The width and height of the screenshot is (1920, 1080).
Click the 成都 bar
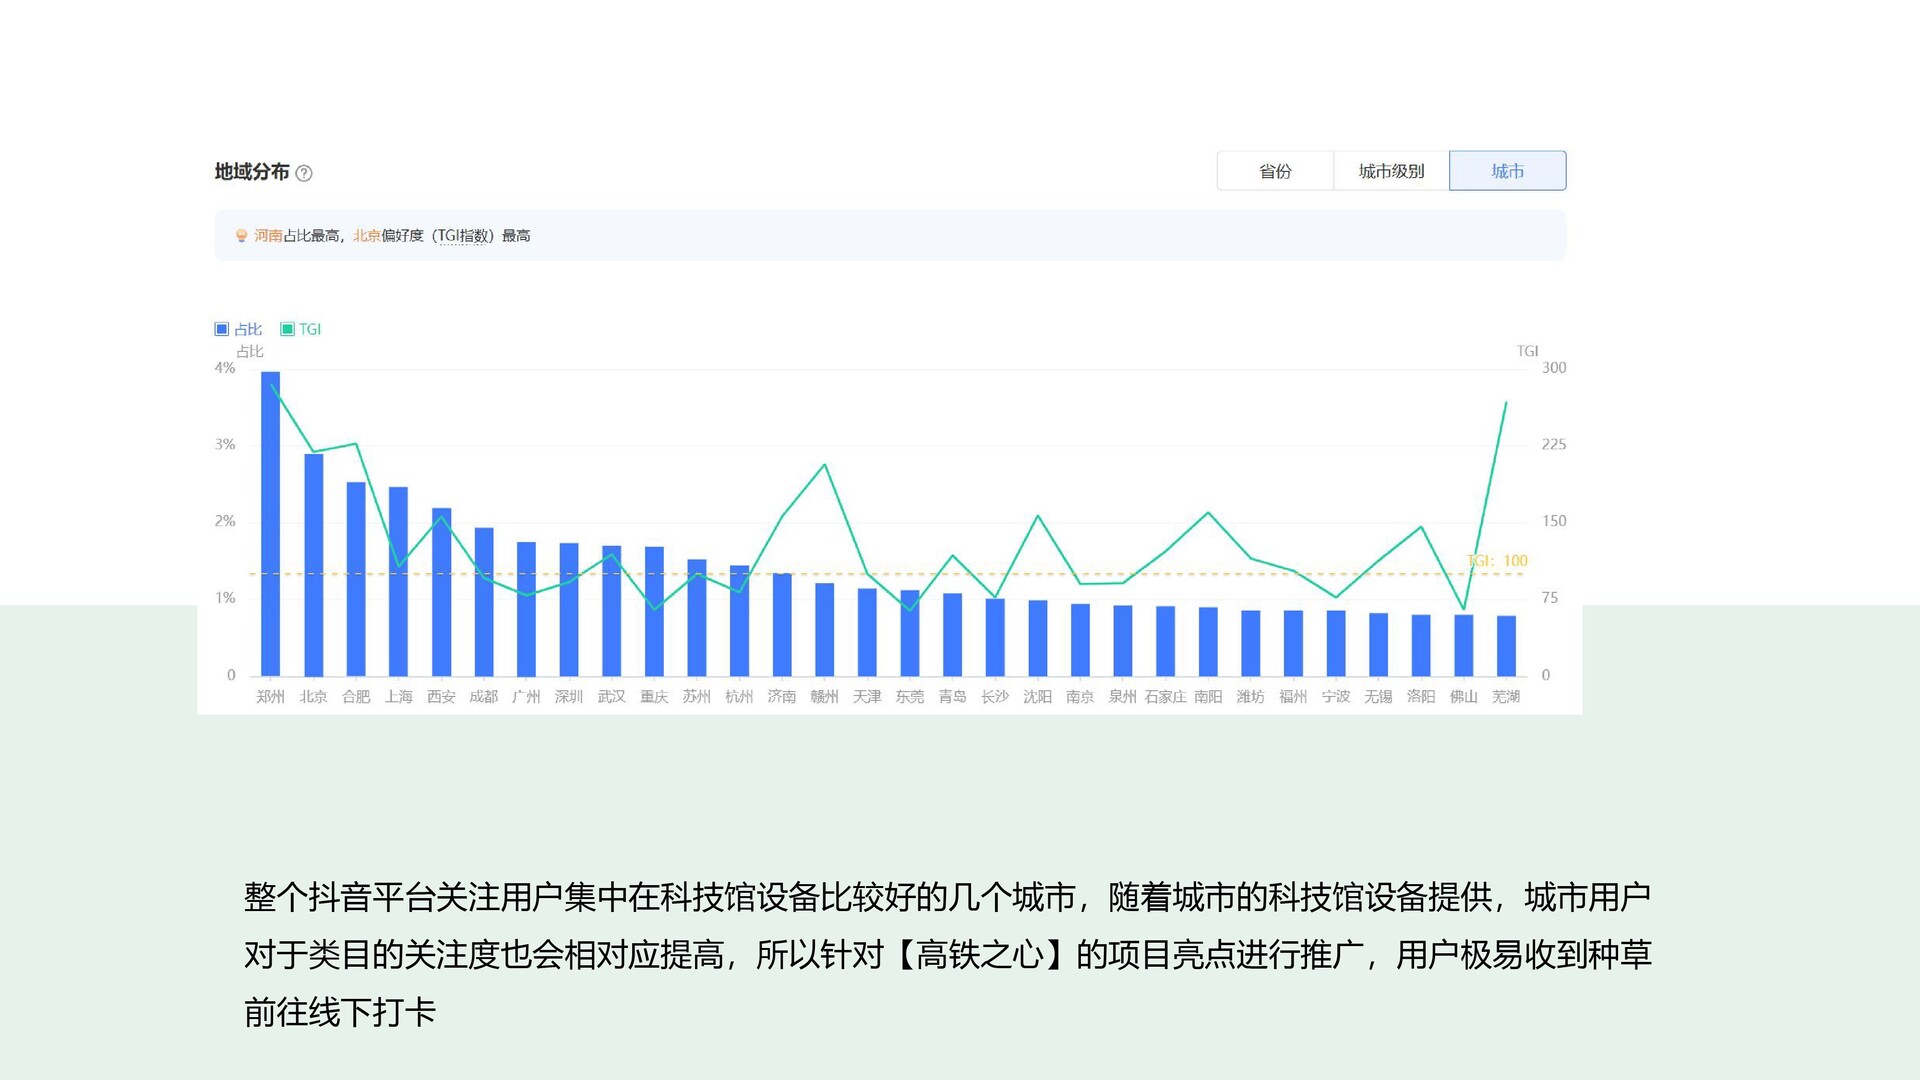484,602
